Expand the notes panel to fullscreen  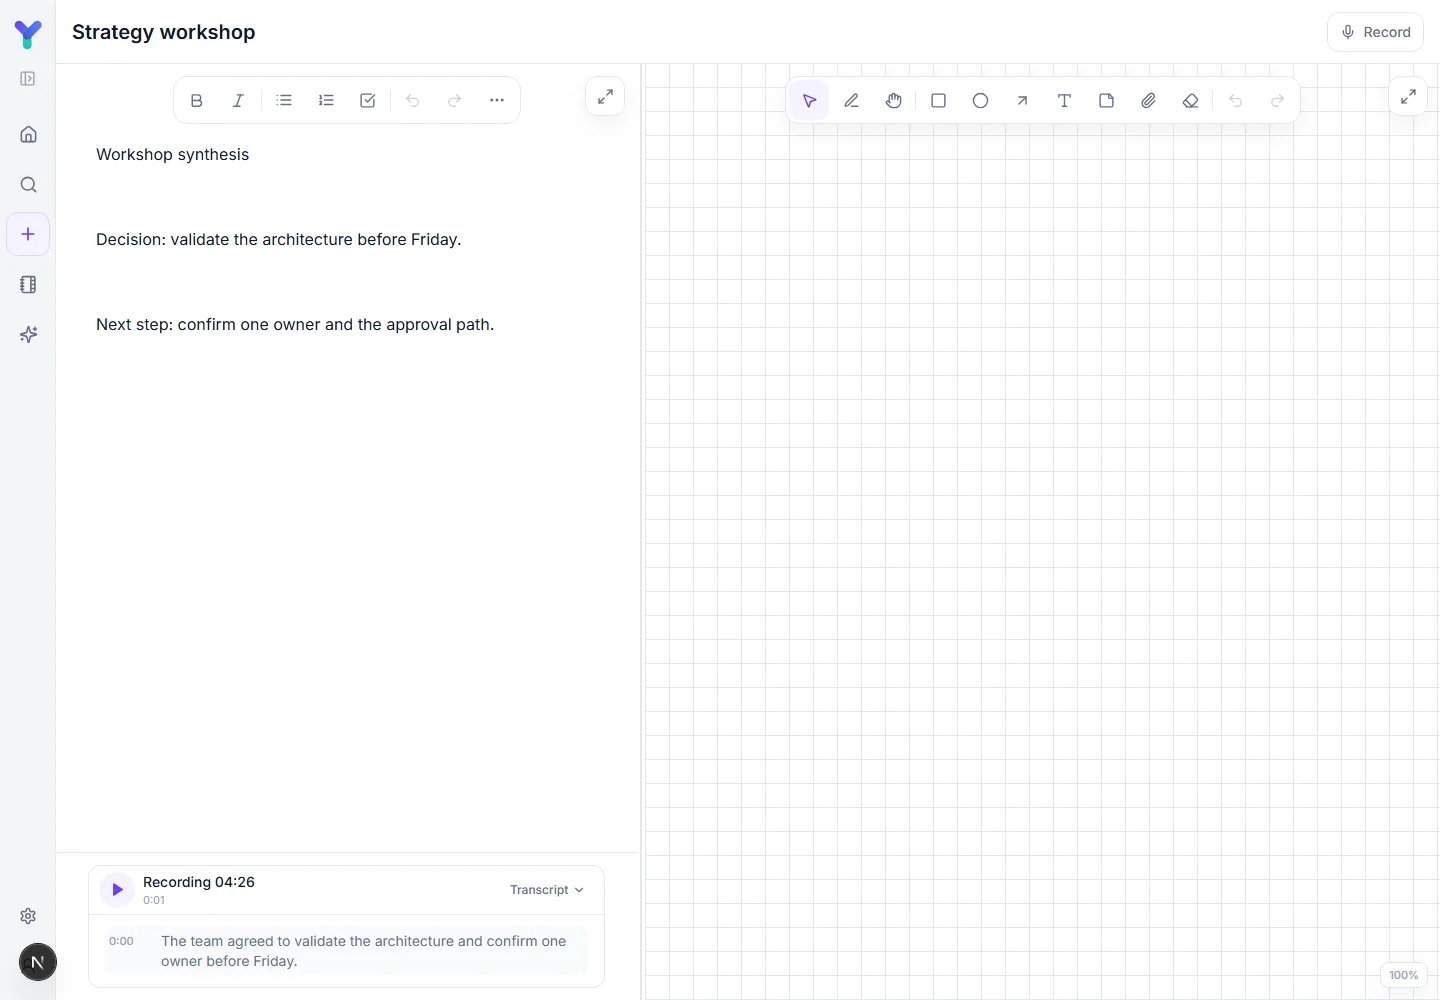[605, 97]
